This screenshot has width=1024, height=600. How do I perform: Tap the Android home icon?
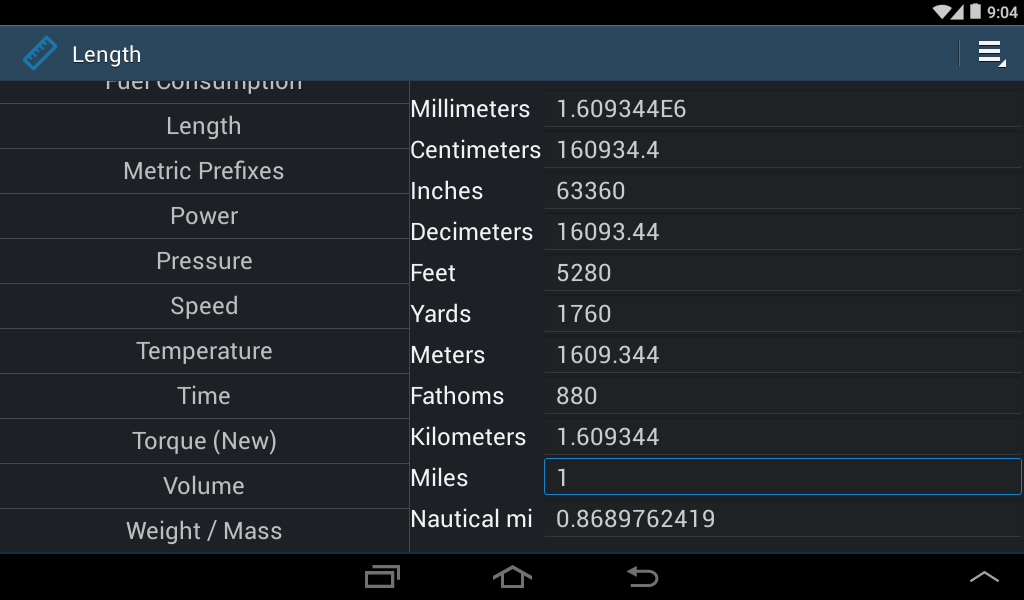pyautogui.click(x=512, y=576)
